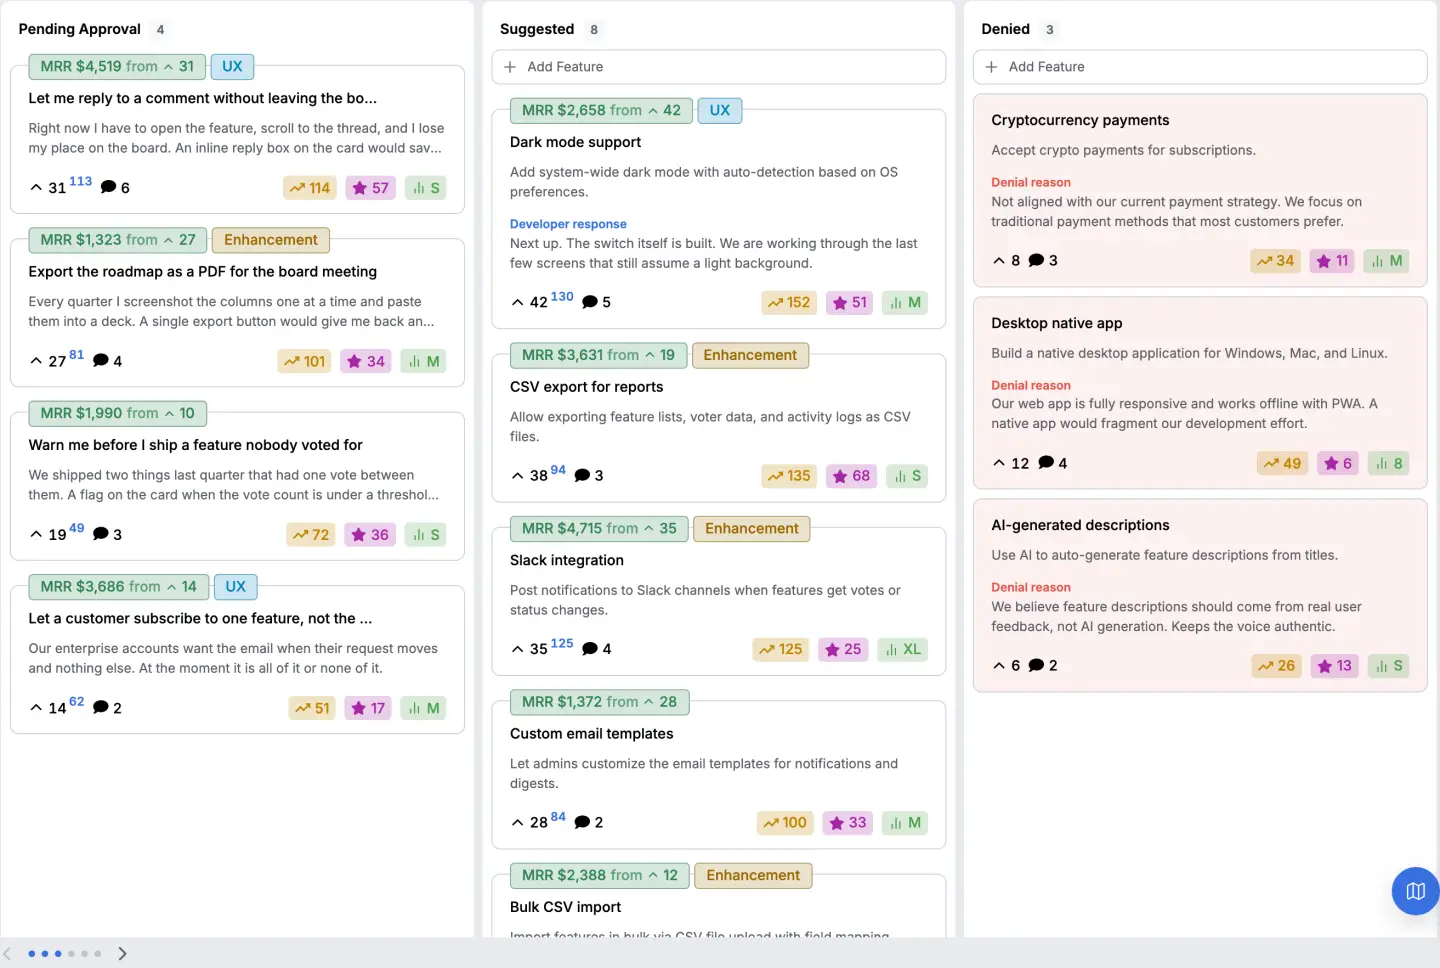
Task: Click trend score 152 on Dark mode card
Action: [x=788, y=302]
